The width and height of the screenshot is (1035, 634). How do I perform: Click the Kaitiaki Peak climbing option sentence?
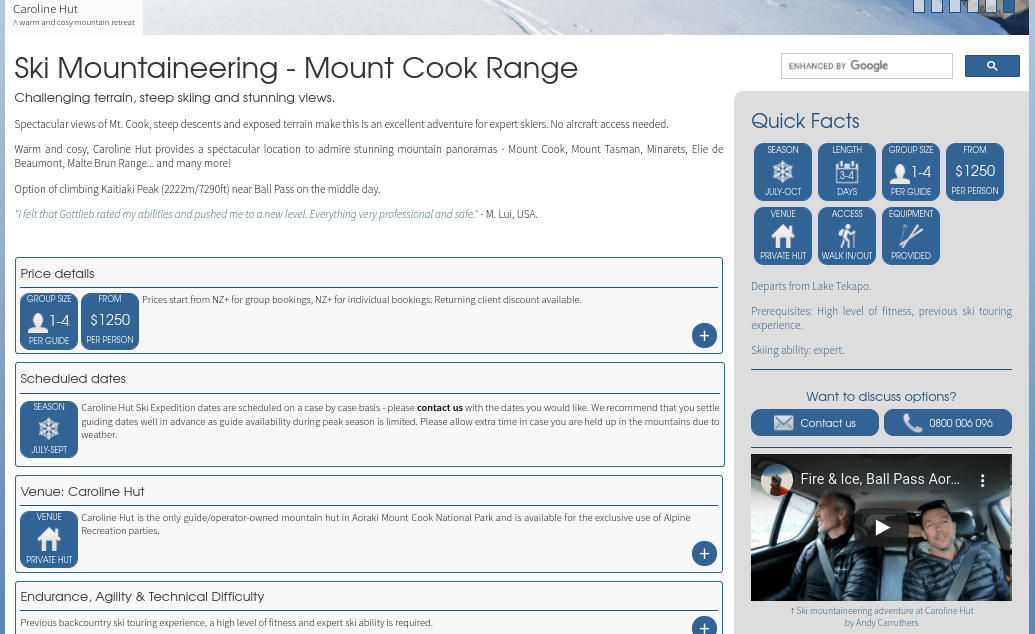pos(197,189)
